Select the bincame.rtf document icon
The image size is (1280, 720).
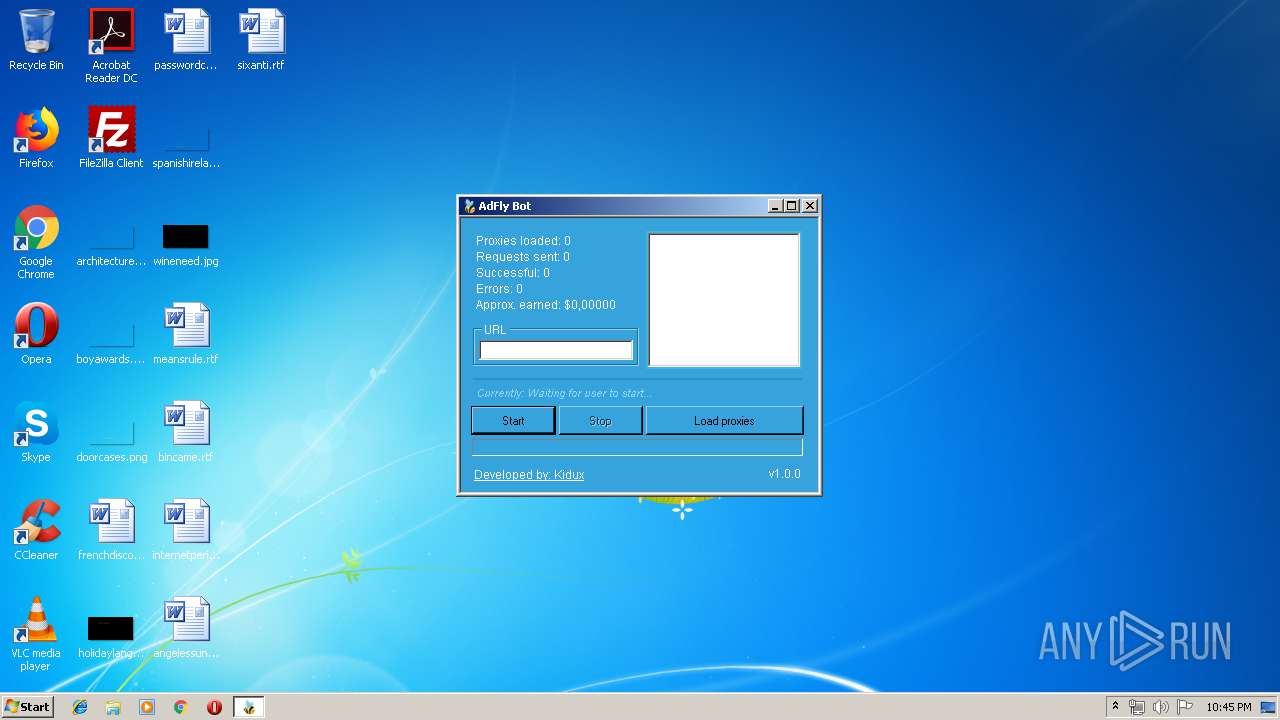tap(186, 432)
